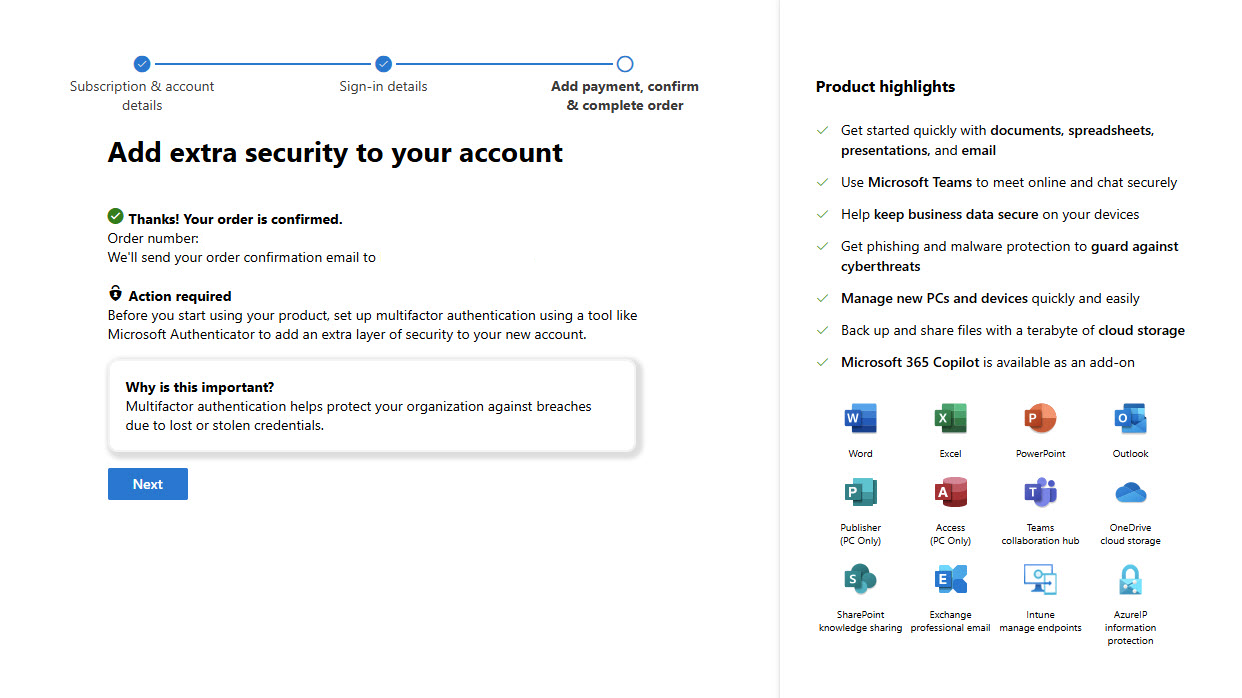Click the Intune manage endpoints icon
The image size is (1242, 698).
(x=1040, y=579)
